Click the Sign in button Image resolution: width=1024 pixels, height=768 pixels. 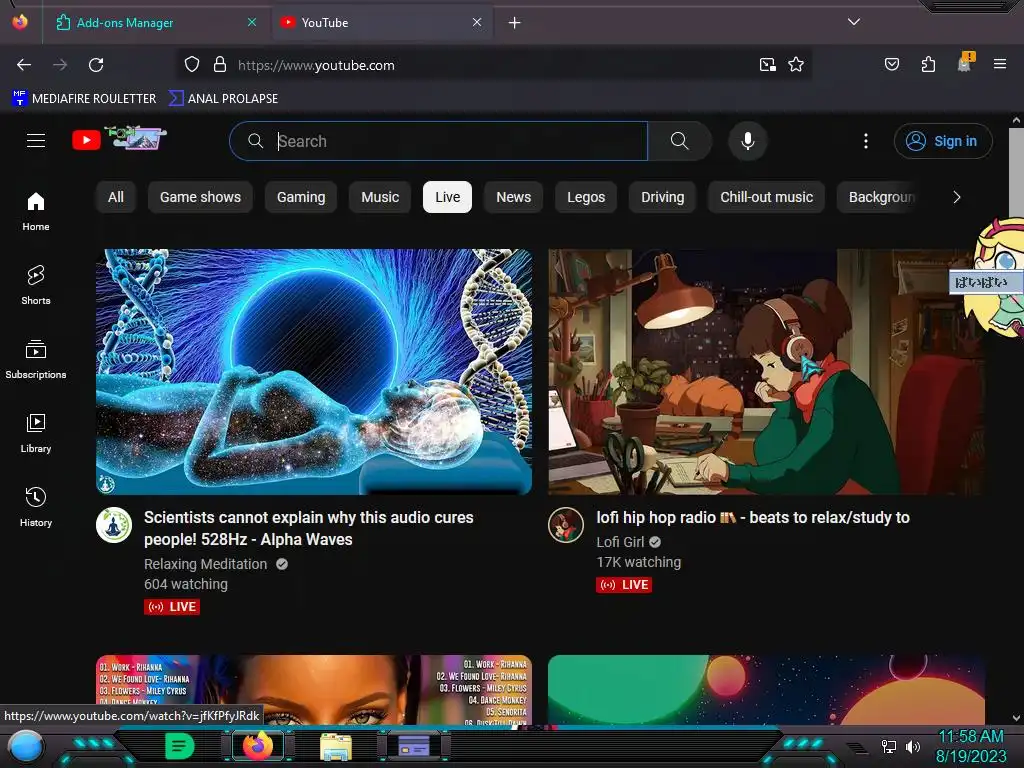(943, 141)
